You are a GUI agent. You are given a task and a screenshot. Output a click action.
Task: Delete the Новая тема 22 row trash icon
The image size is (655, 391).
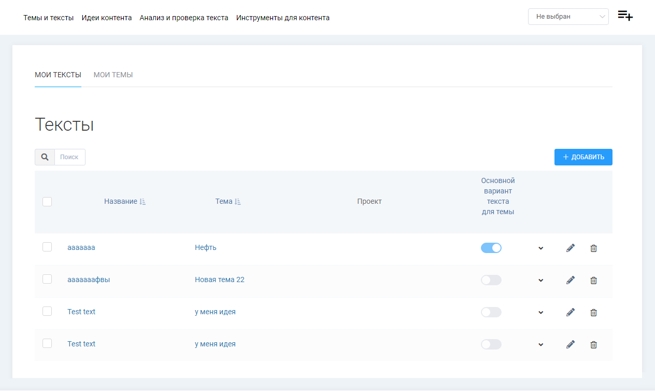coord(593,281)
